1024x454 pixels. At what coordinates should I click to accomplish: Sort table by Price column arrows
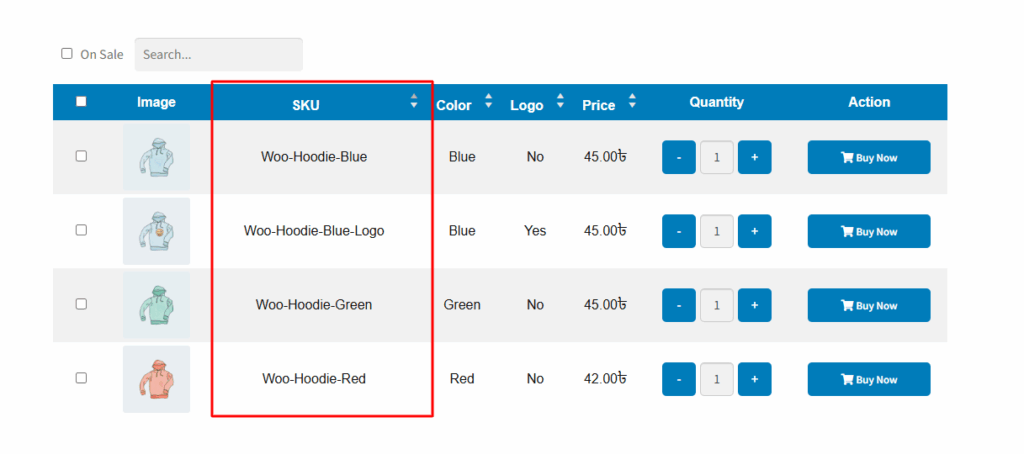(632, 101)
